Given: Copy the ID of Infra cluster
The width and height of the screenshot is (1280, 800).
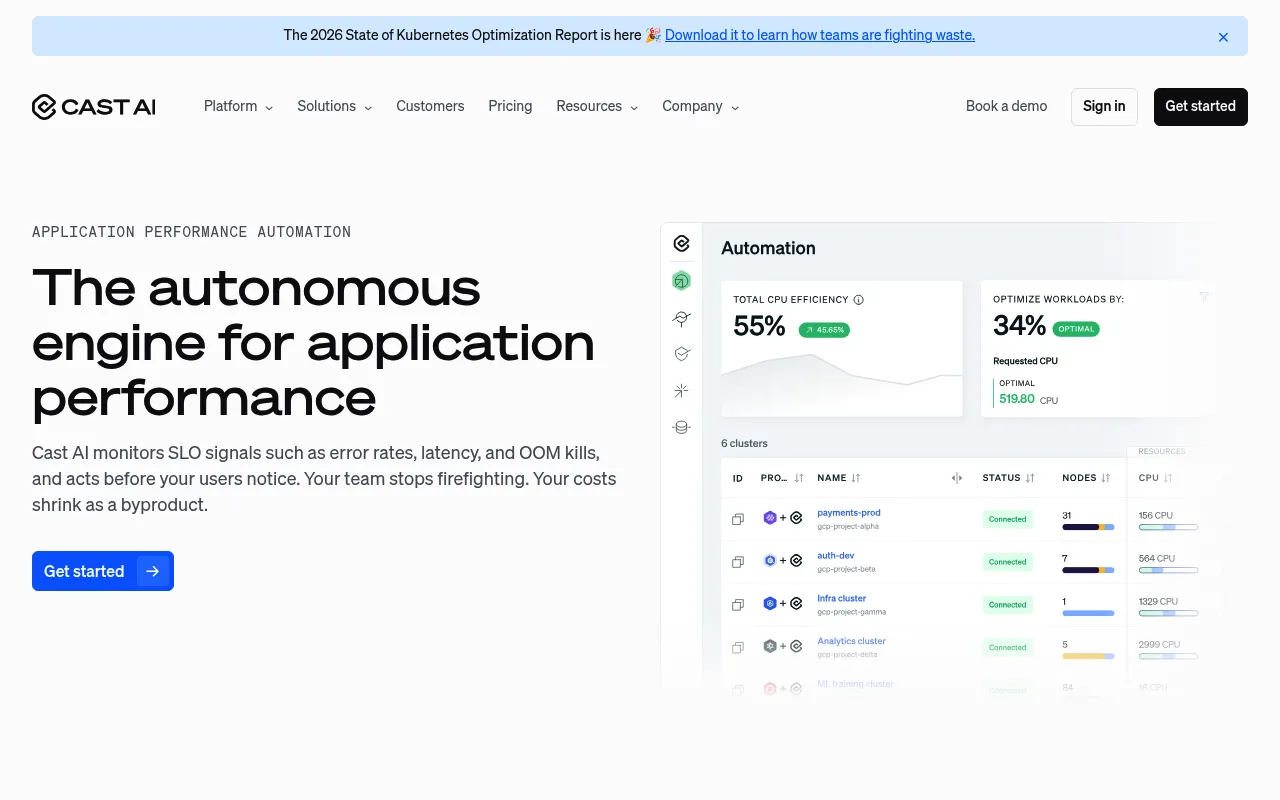Looking at the screenshot, I should 738,605.
